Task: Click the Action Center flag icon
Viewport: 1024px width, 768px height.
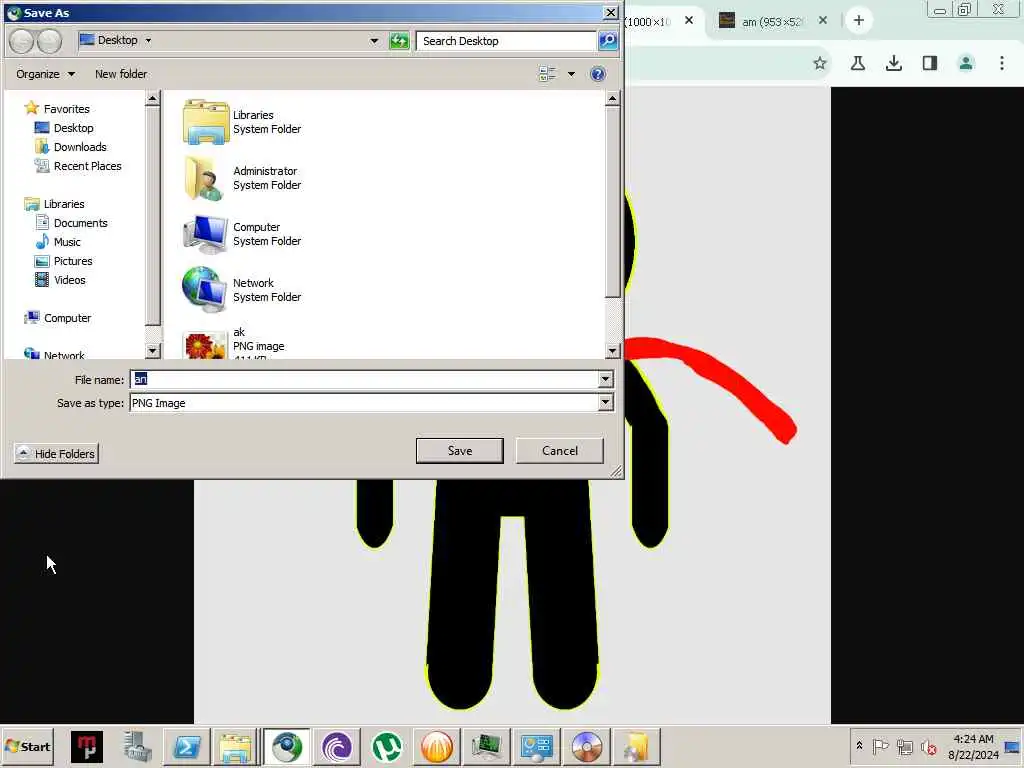Action: tap(880, 746)
